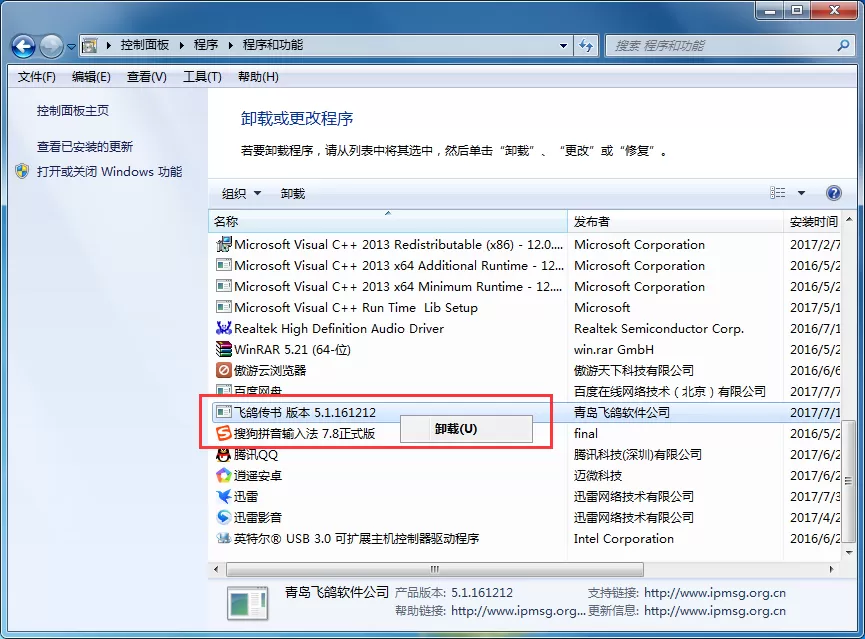The height and width of the screenshot is (639, 865).
Task: Select the 迅雷影音 icon
Action: (x=223, y=517)
